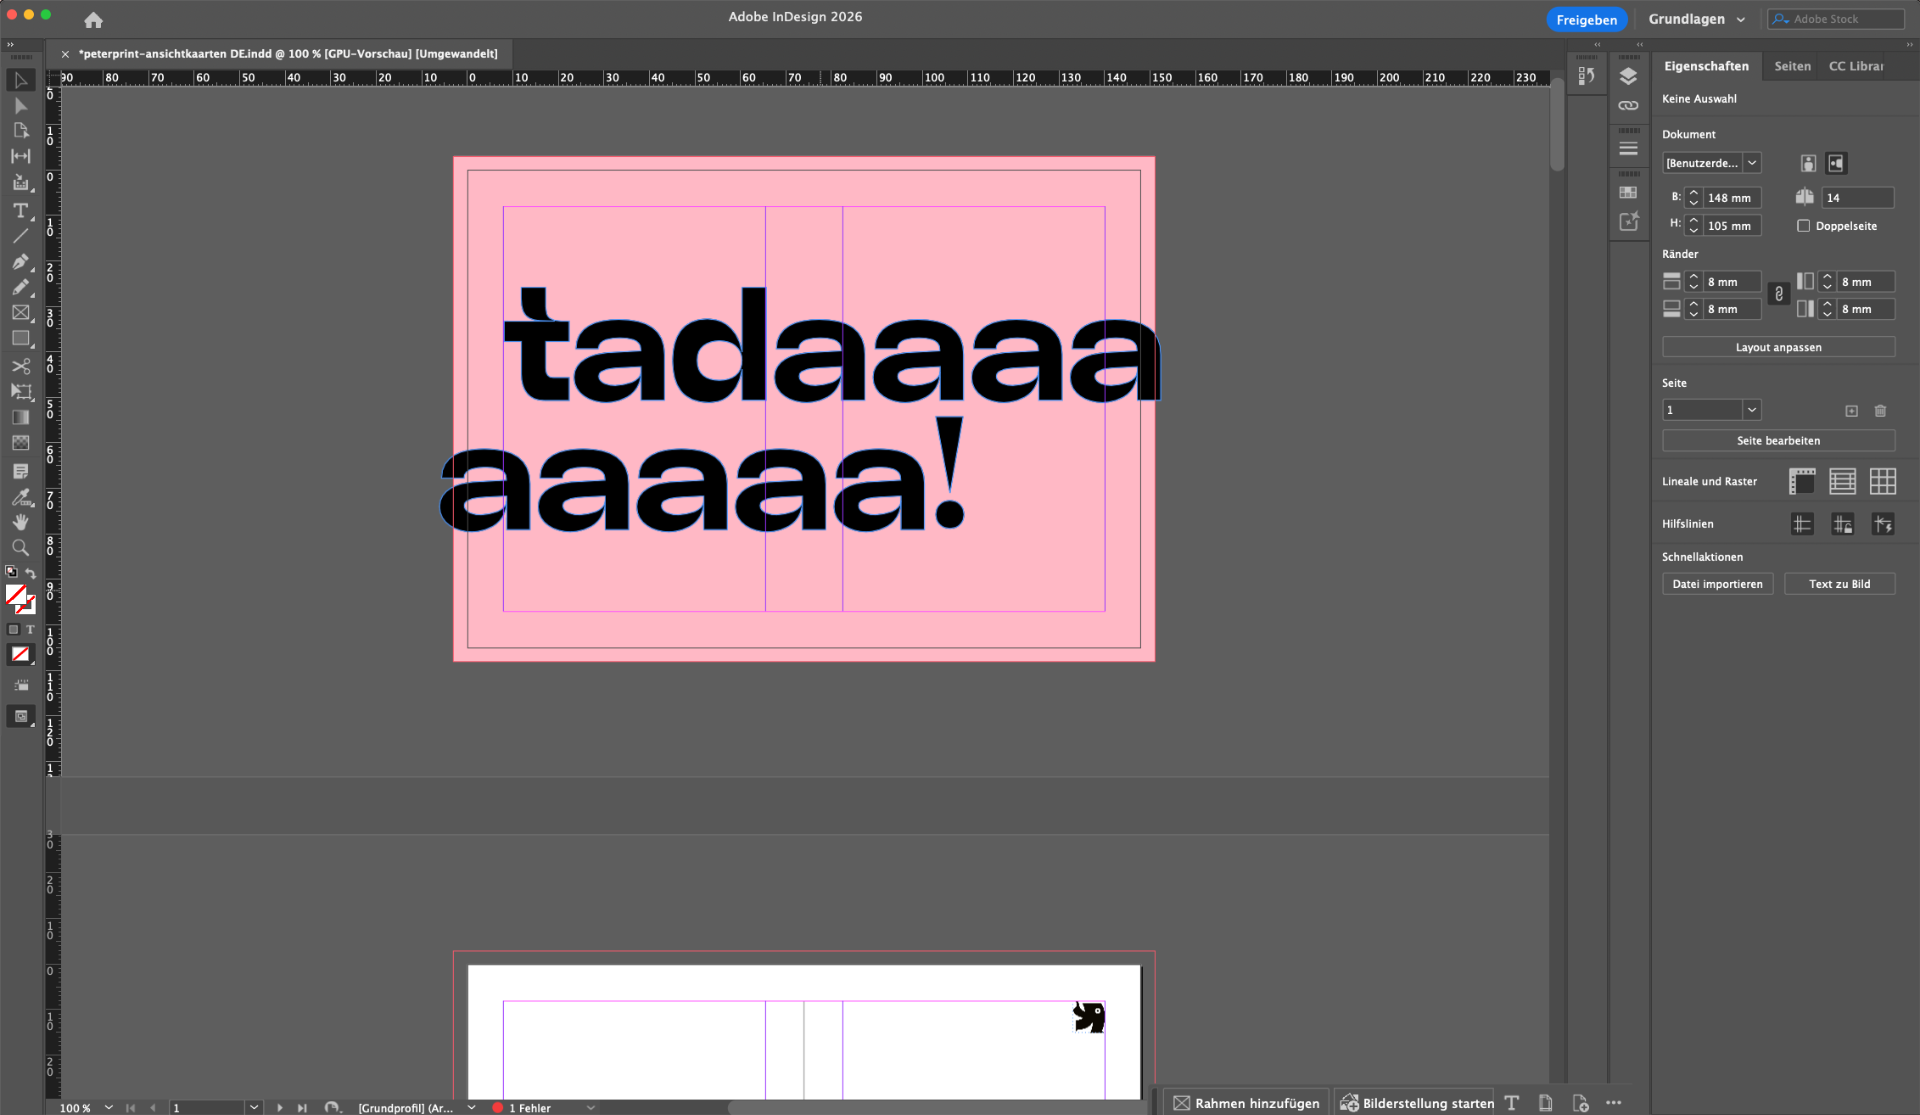1920x1115 pixels.
Task: Click the Text zu Bild button
Action: (1839, 584)
